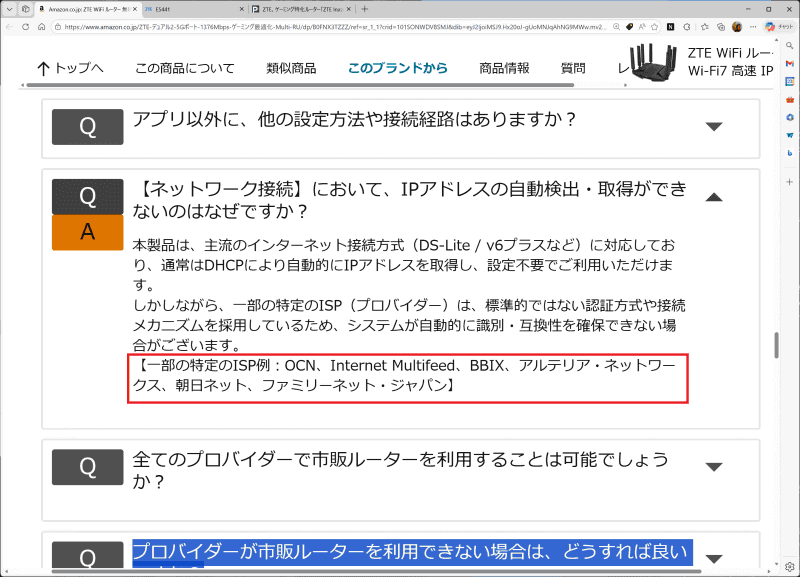
Task: Open the tab actions menu chevron
Action: click(x=9, y=9)
